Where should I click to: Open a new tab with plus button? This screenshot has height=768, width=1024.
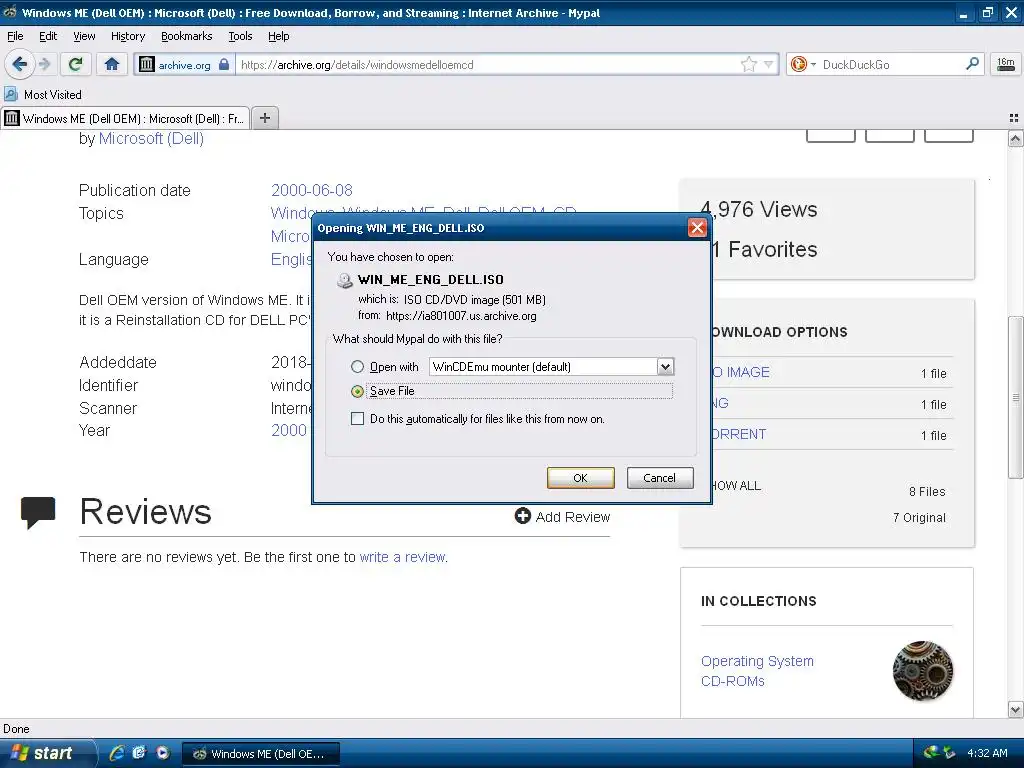pos(264,118)
